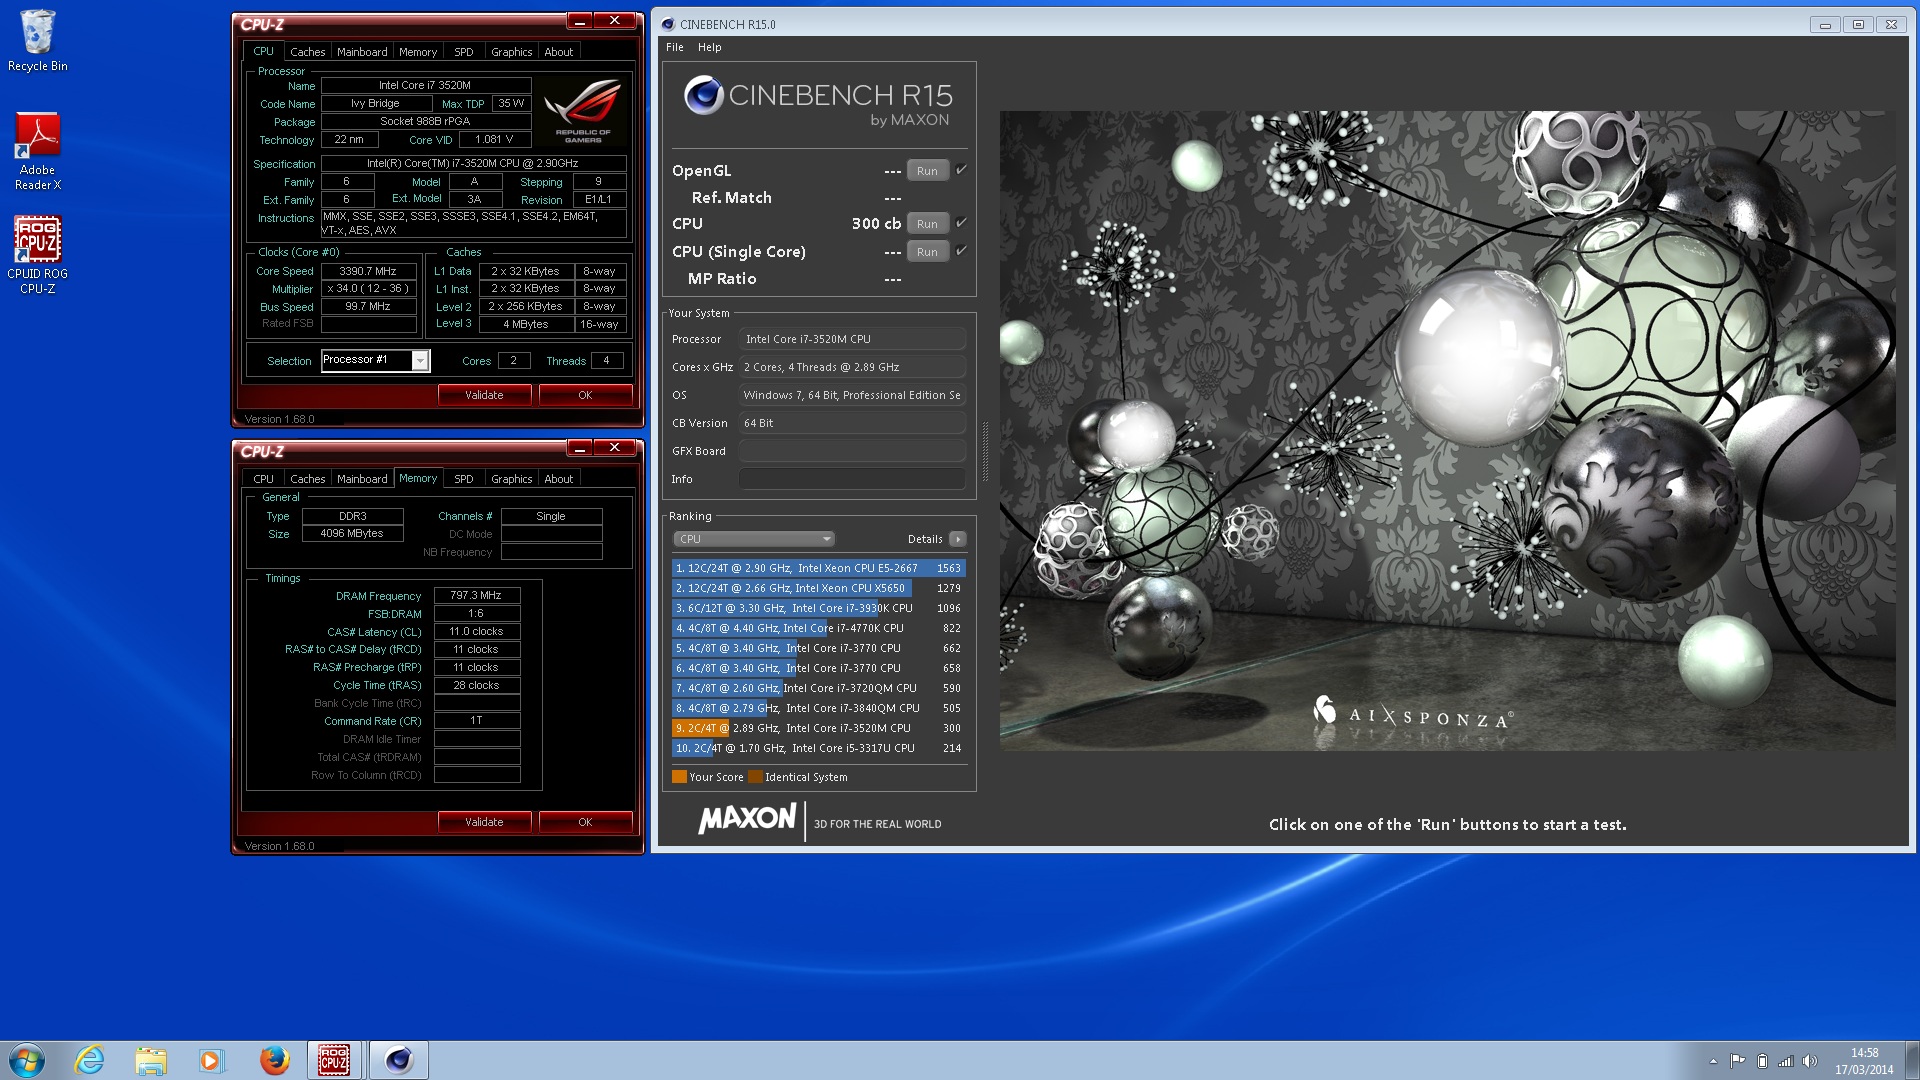Switch to Graphics tab in lower CPU-Z window
This screenshot has height=1080, width=1920.
(511, 479)
